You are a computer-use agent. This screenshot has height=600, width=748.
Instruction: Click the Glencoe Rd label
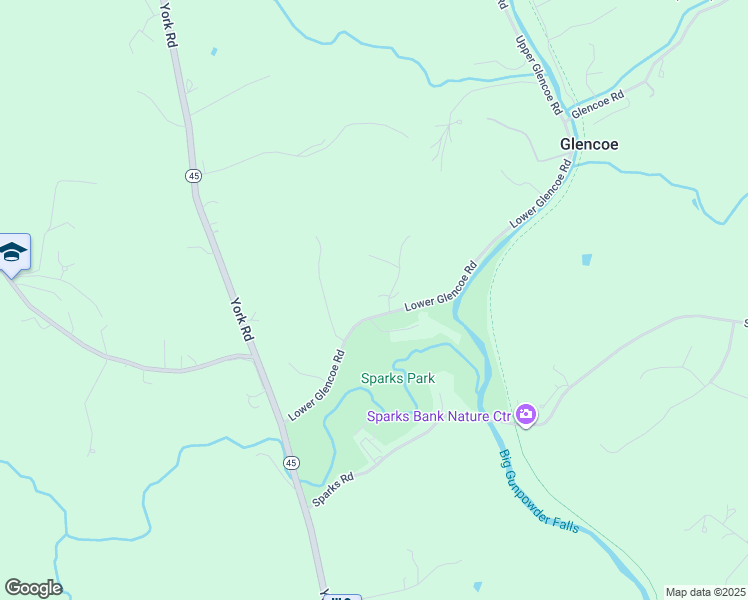(x=598, y=104)
